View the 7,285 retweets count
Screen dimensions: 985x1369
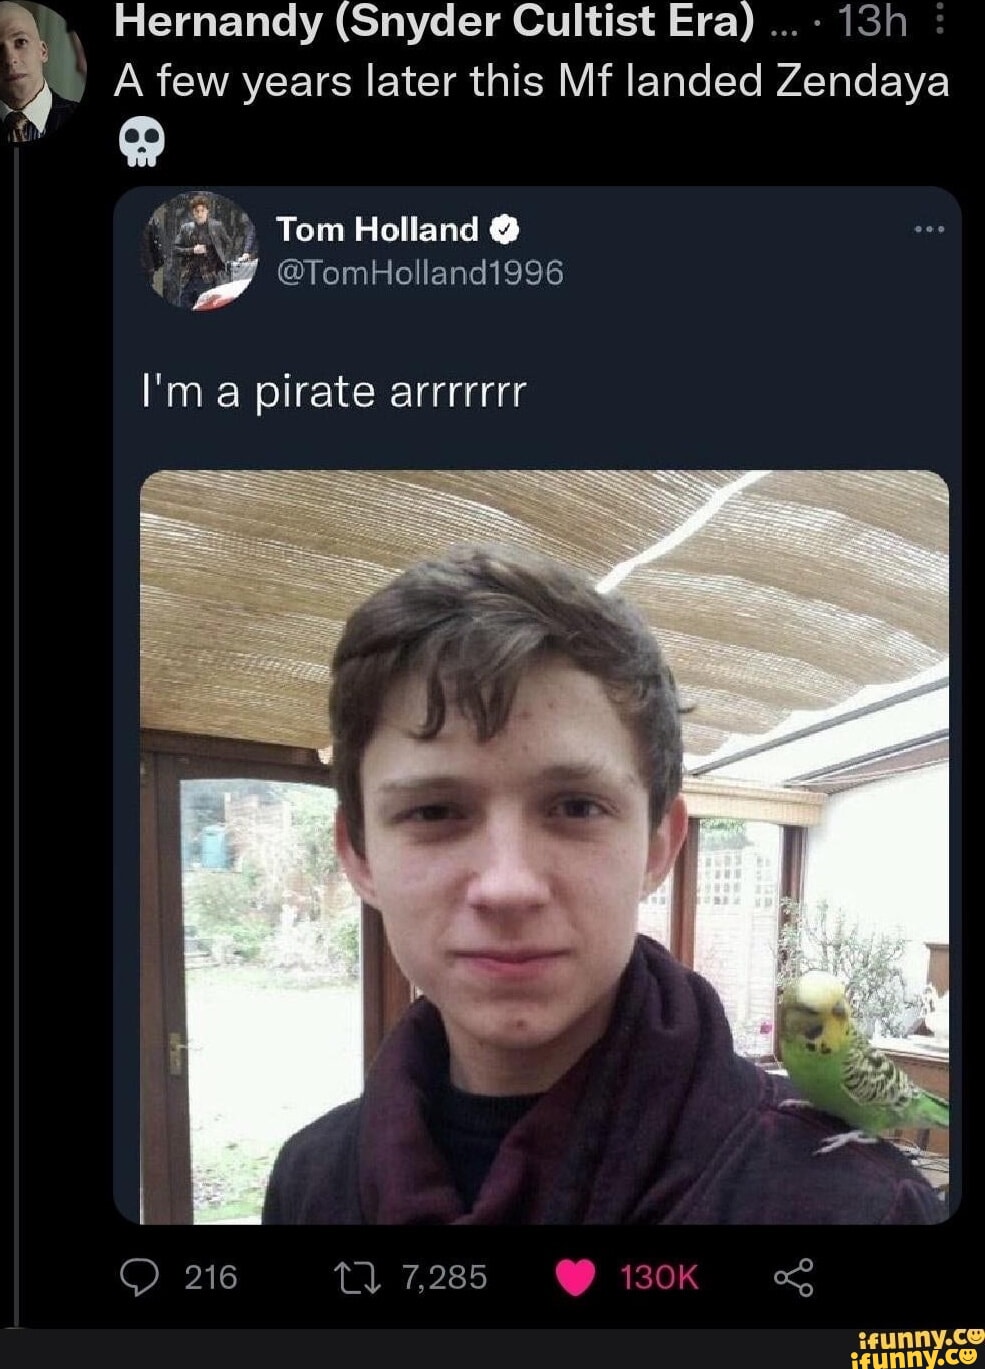(444, 1277)
